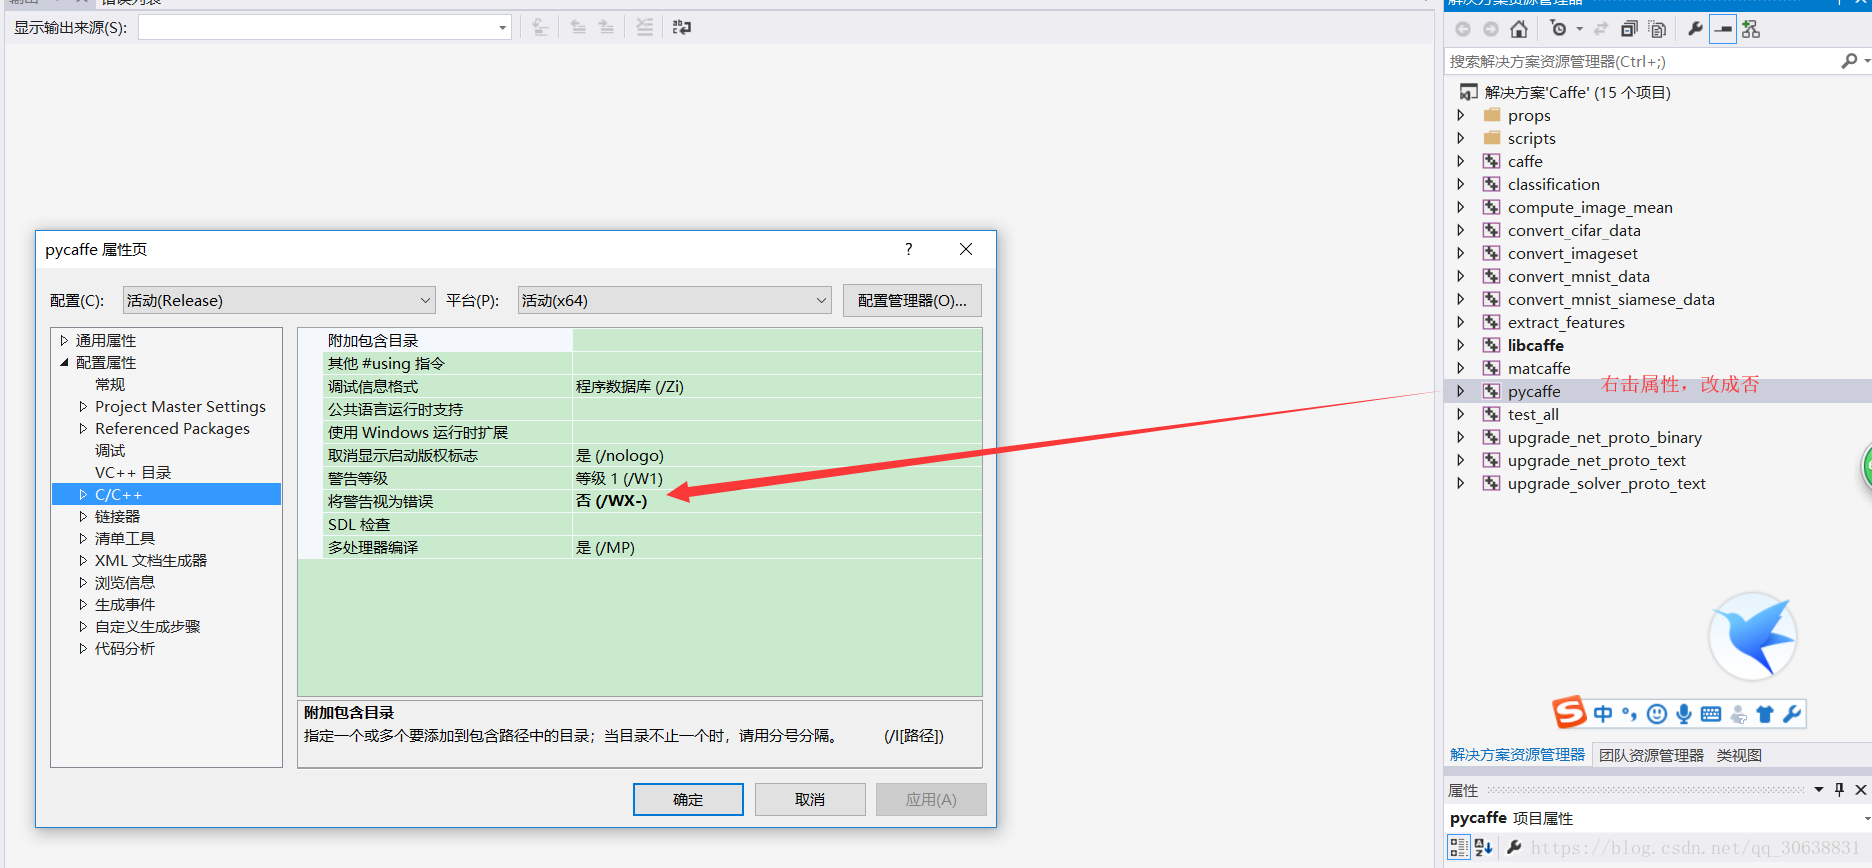
Task: Click the search box in Solution Explorer
Action: pyautogui.click(x=1641, y=61)
